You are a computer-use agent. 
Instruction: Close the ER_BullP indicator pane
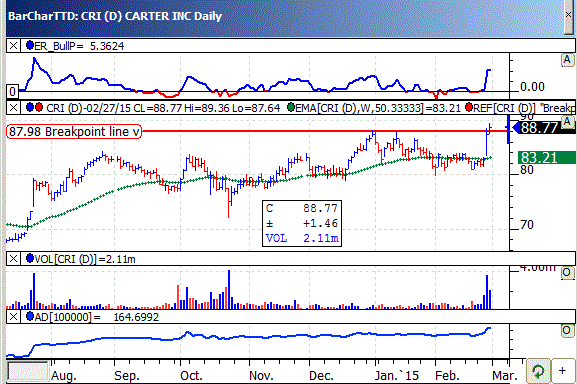tap(13, 46)
